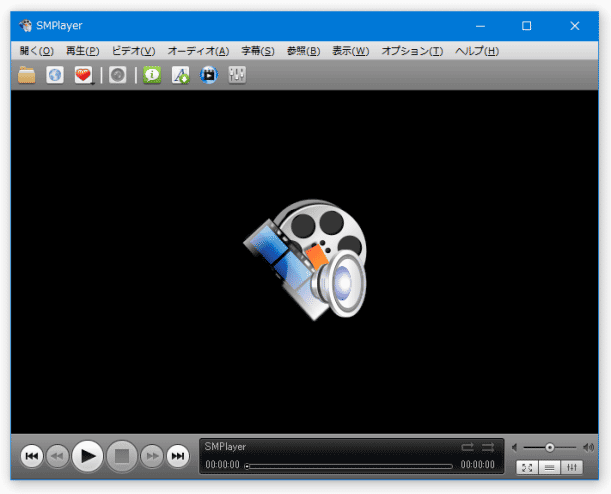611x494 pixels.
Task: Open the green info properties icon
Action: click(x=152, y=75)
